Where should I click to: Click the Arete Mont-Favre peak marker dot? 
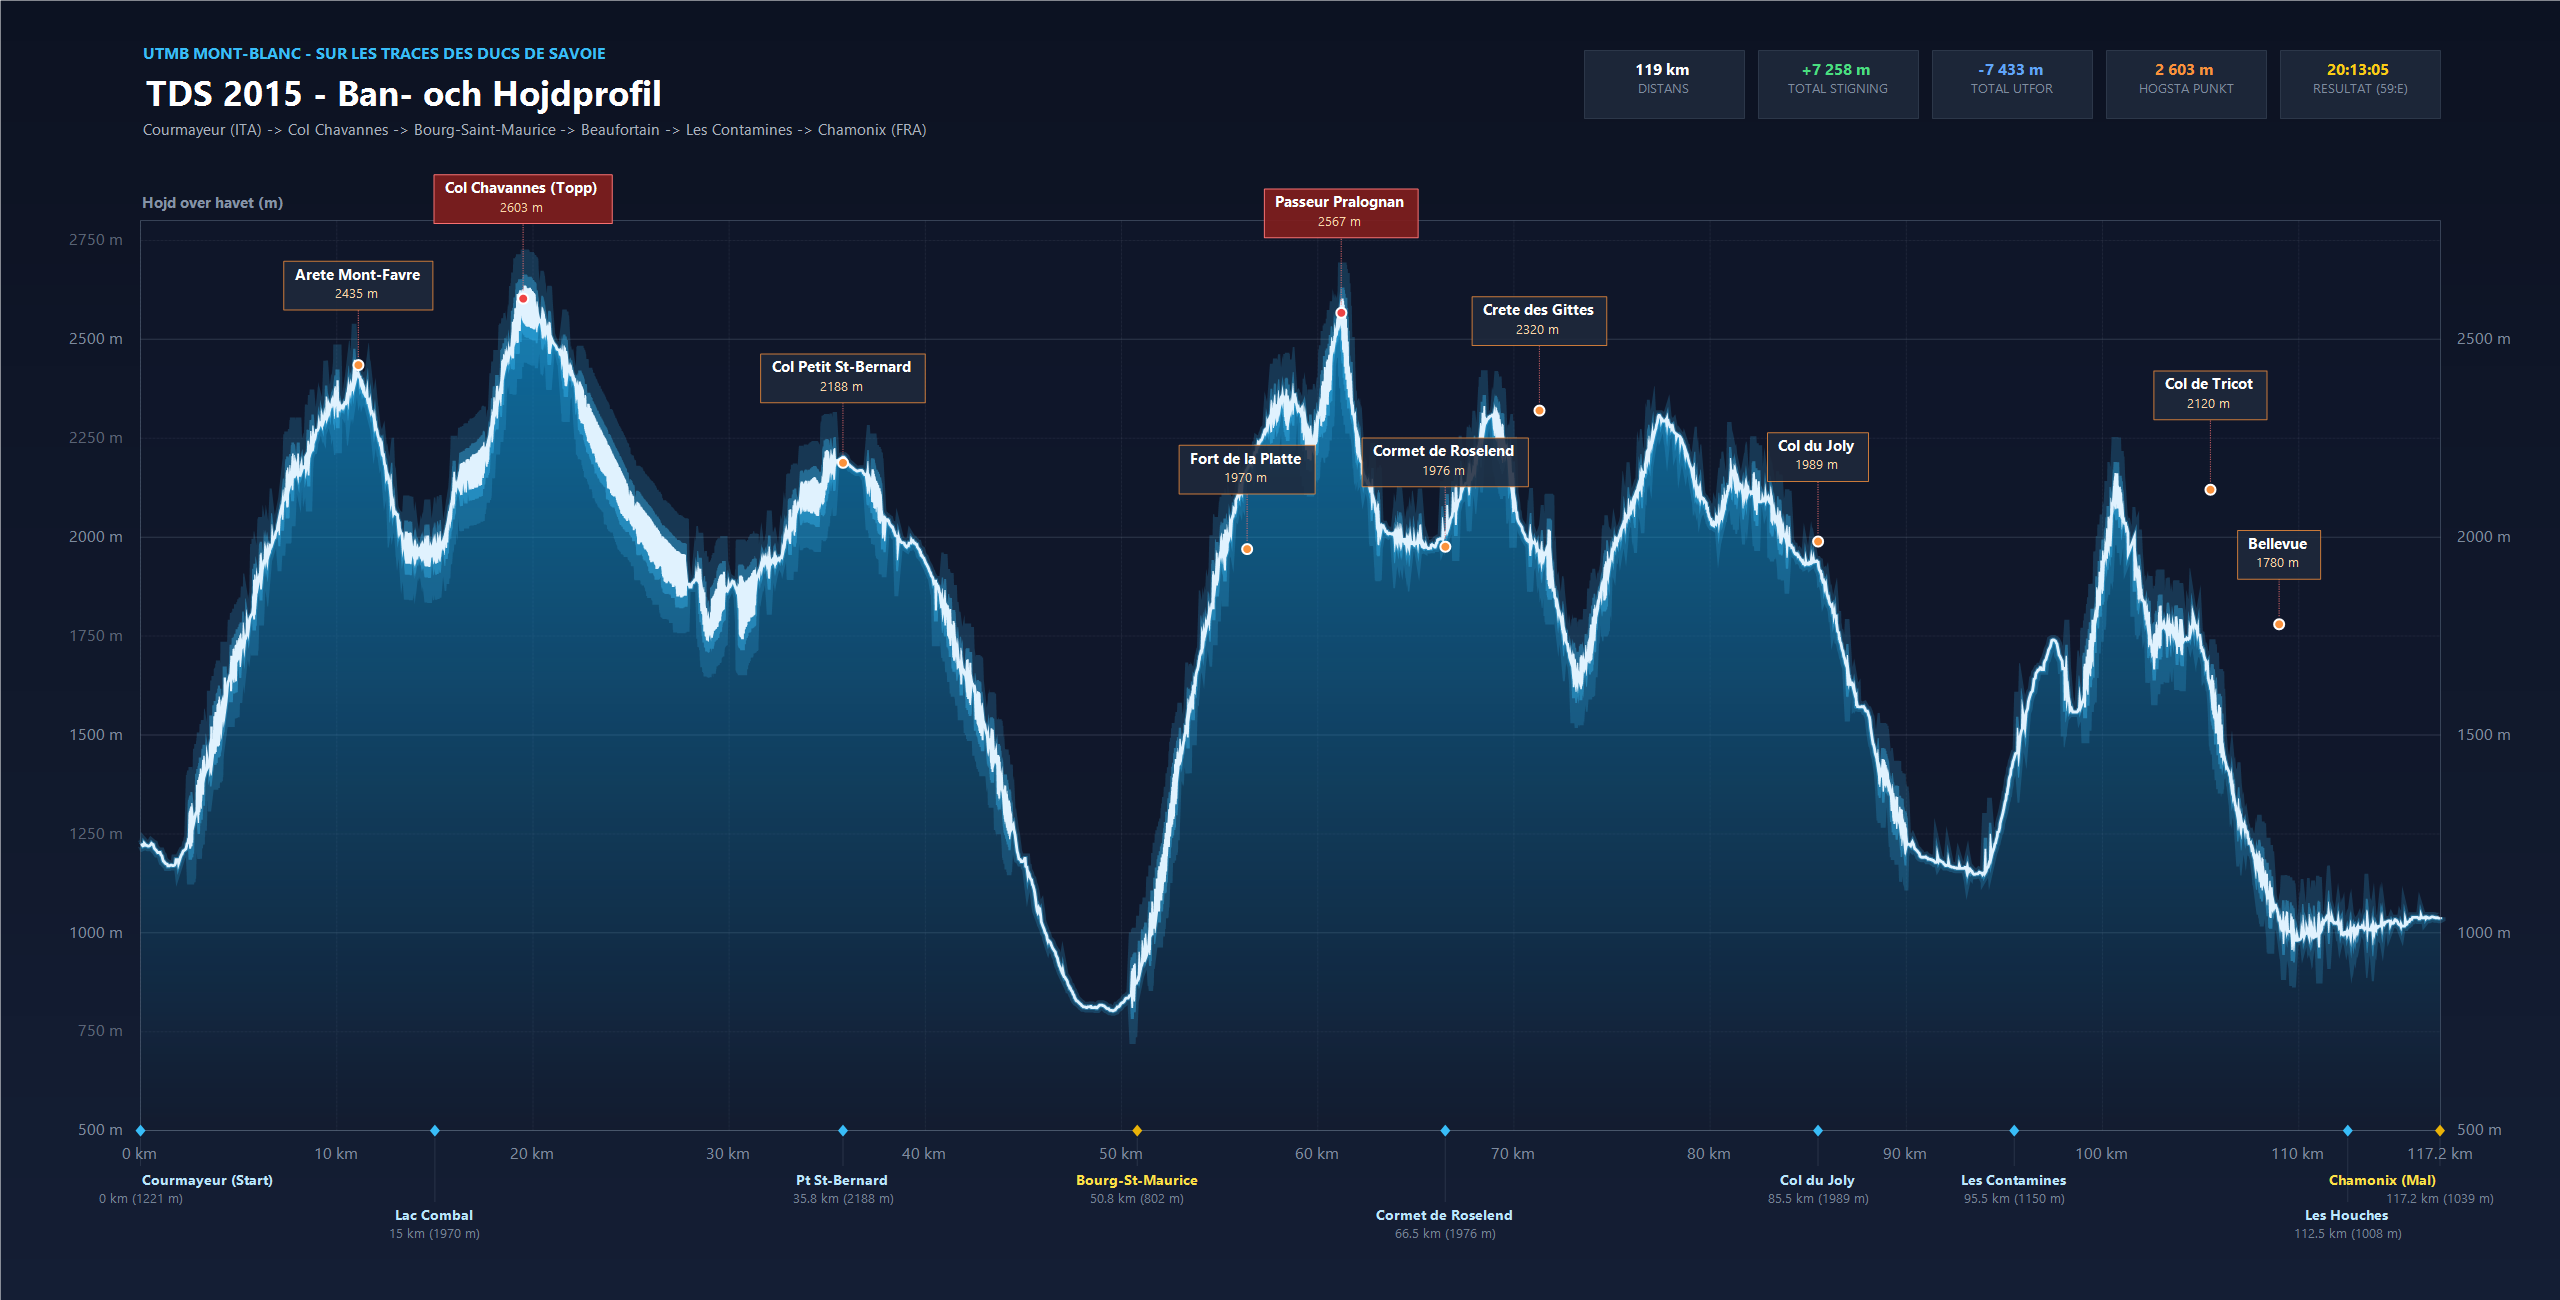coord(359,365)
